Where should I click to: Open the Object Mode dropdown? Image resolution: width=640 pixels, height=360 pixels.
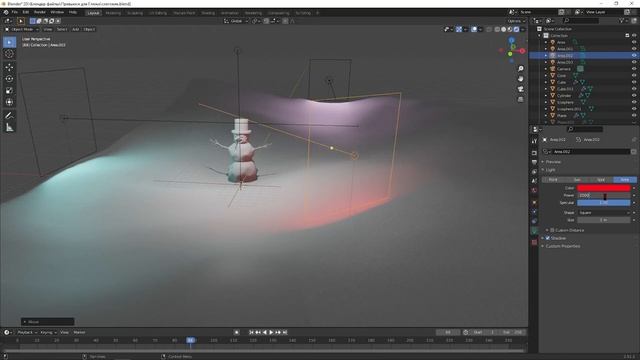click(x=21, y=29)
